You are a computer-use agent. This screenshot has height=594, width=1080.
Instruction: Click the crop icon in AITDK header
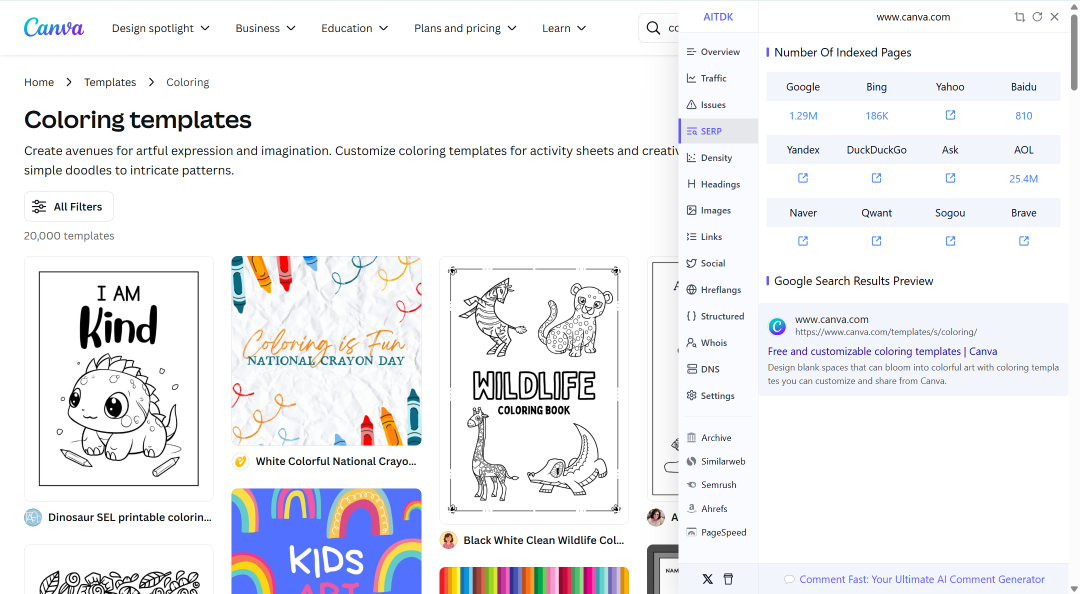[1019, 17]
